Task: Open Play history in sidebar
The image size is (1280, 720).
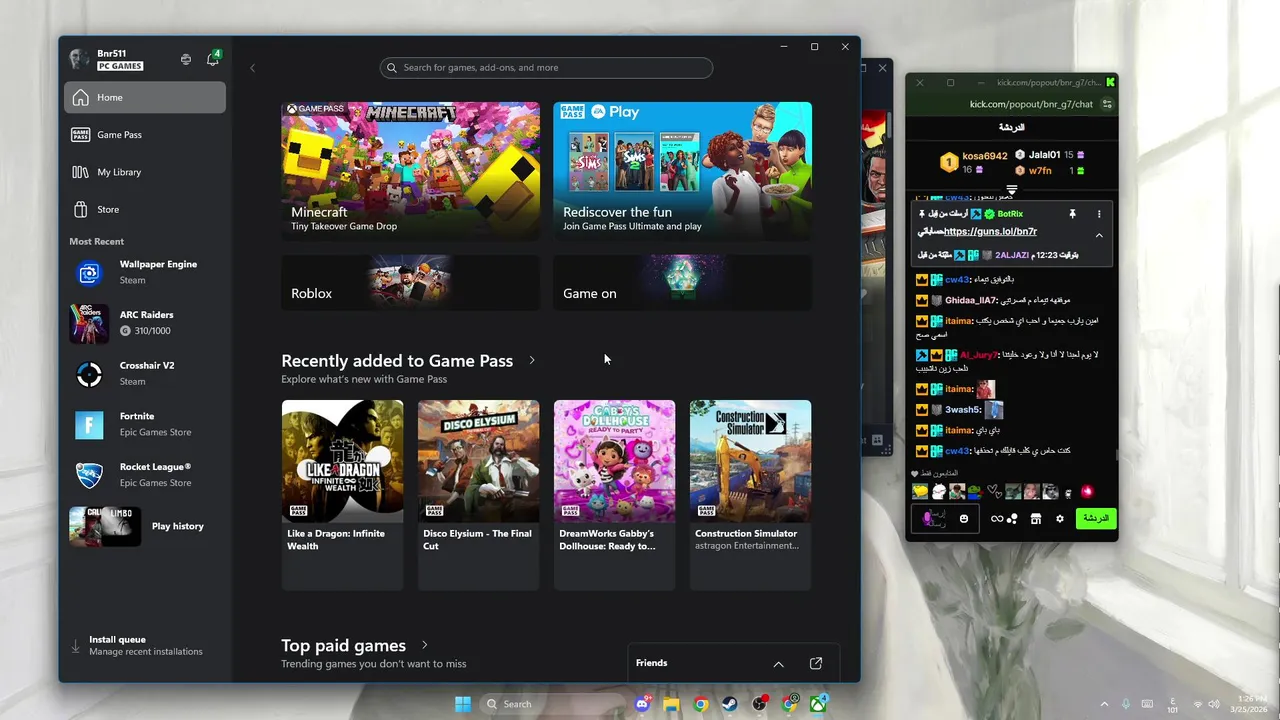Action: tap(145, 526)
